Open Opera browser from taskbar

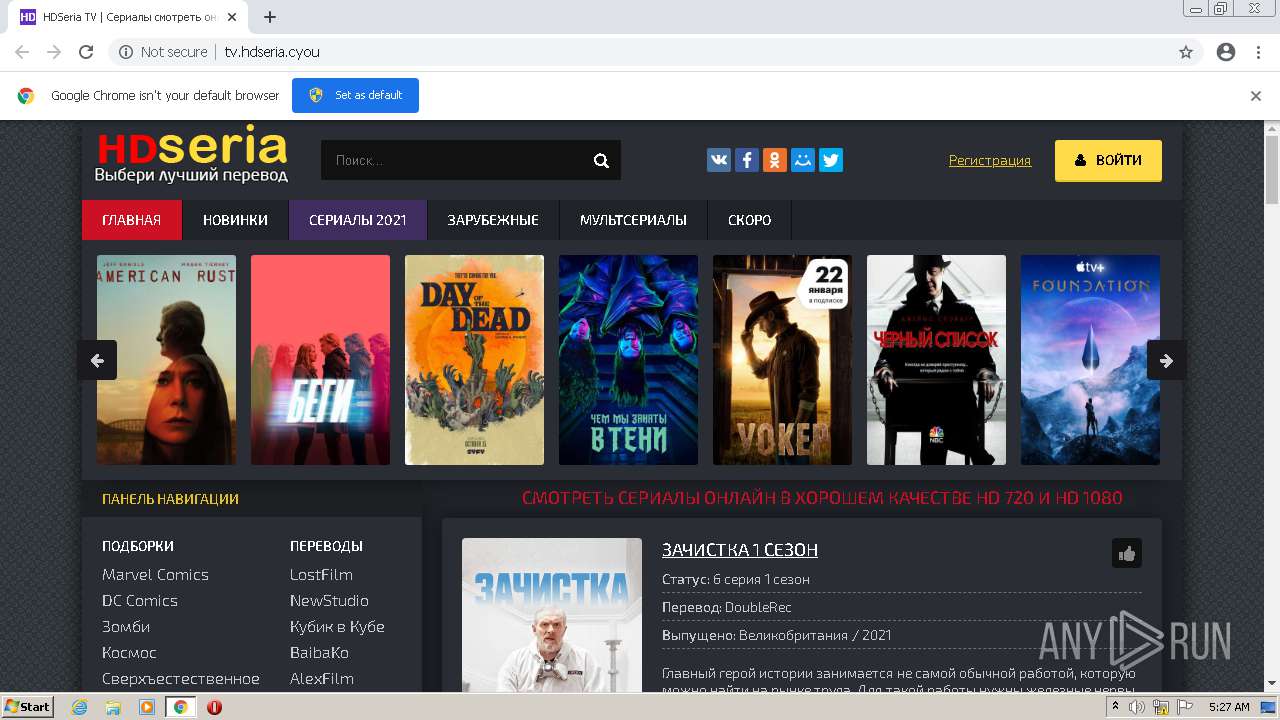tap(214, 707)
